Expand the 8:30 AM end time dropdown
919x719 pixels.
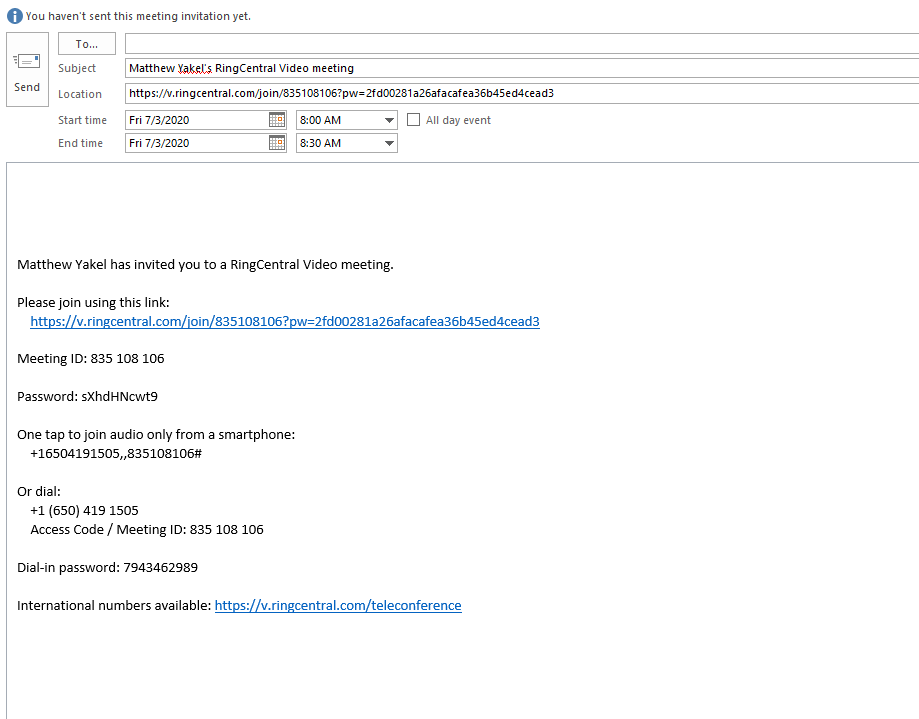(x=389, y=143)
